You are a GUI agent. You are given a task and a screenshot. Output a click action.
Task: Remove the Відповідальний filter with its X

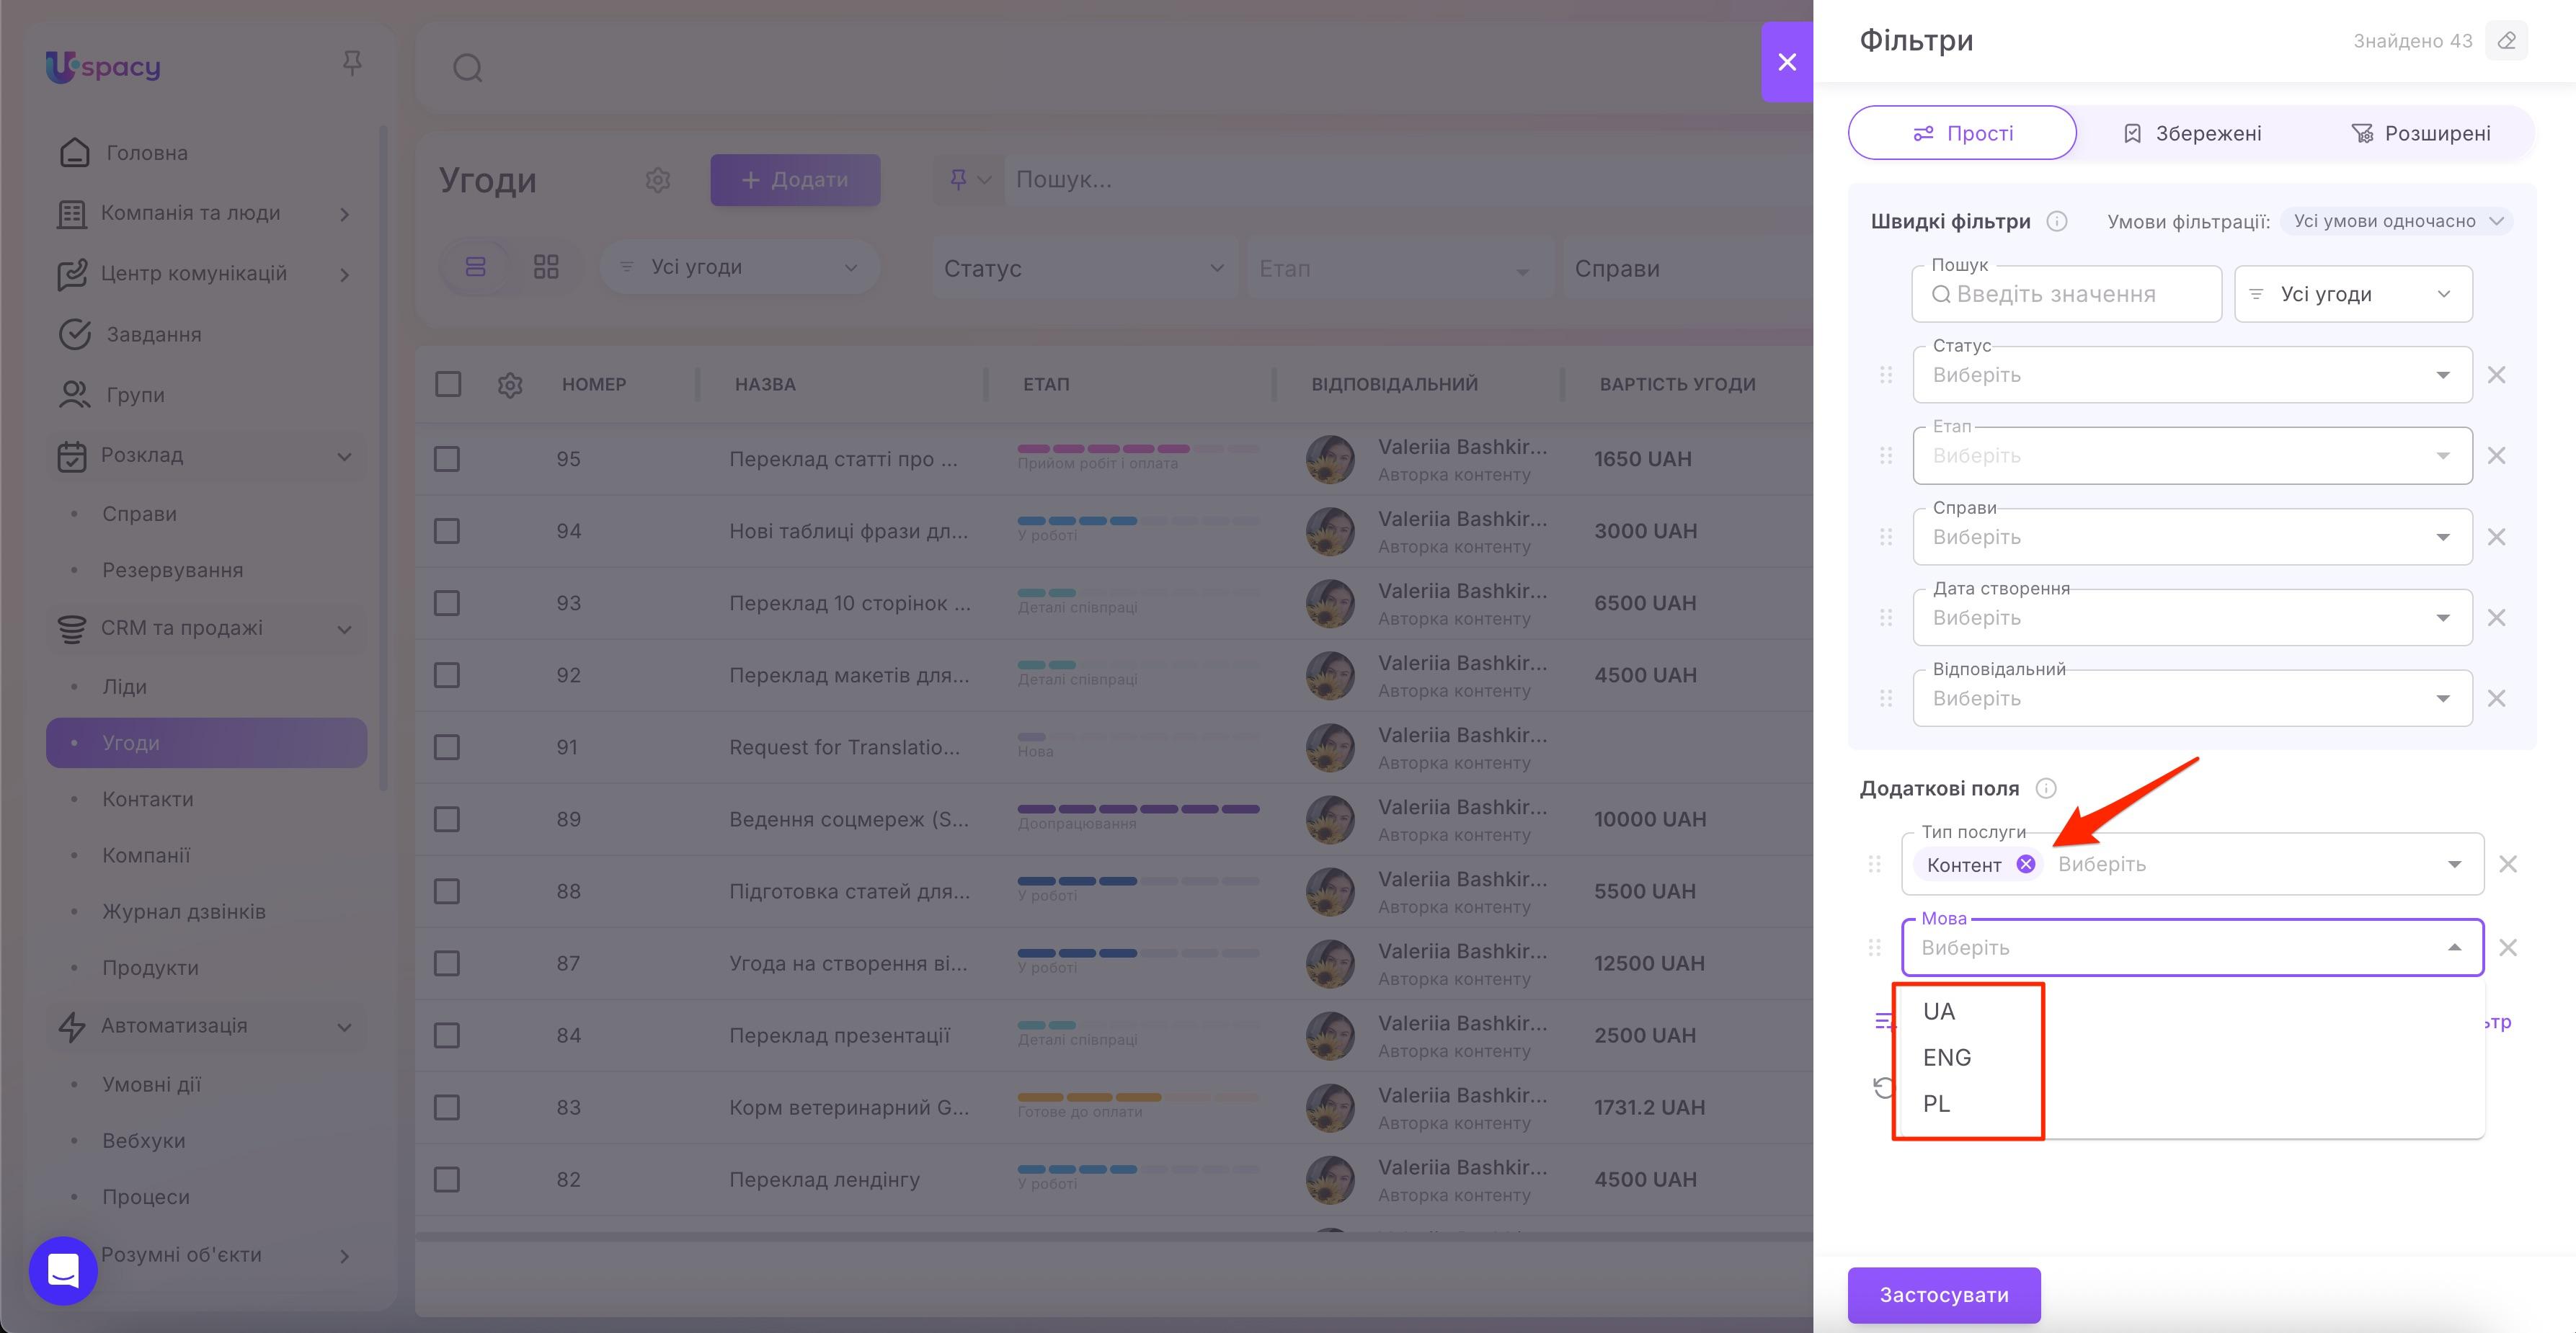[2496, 698]
